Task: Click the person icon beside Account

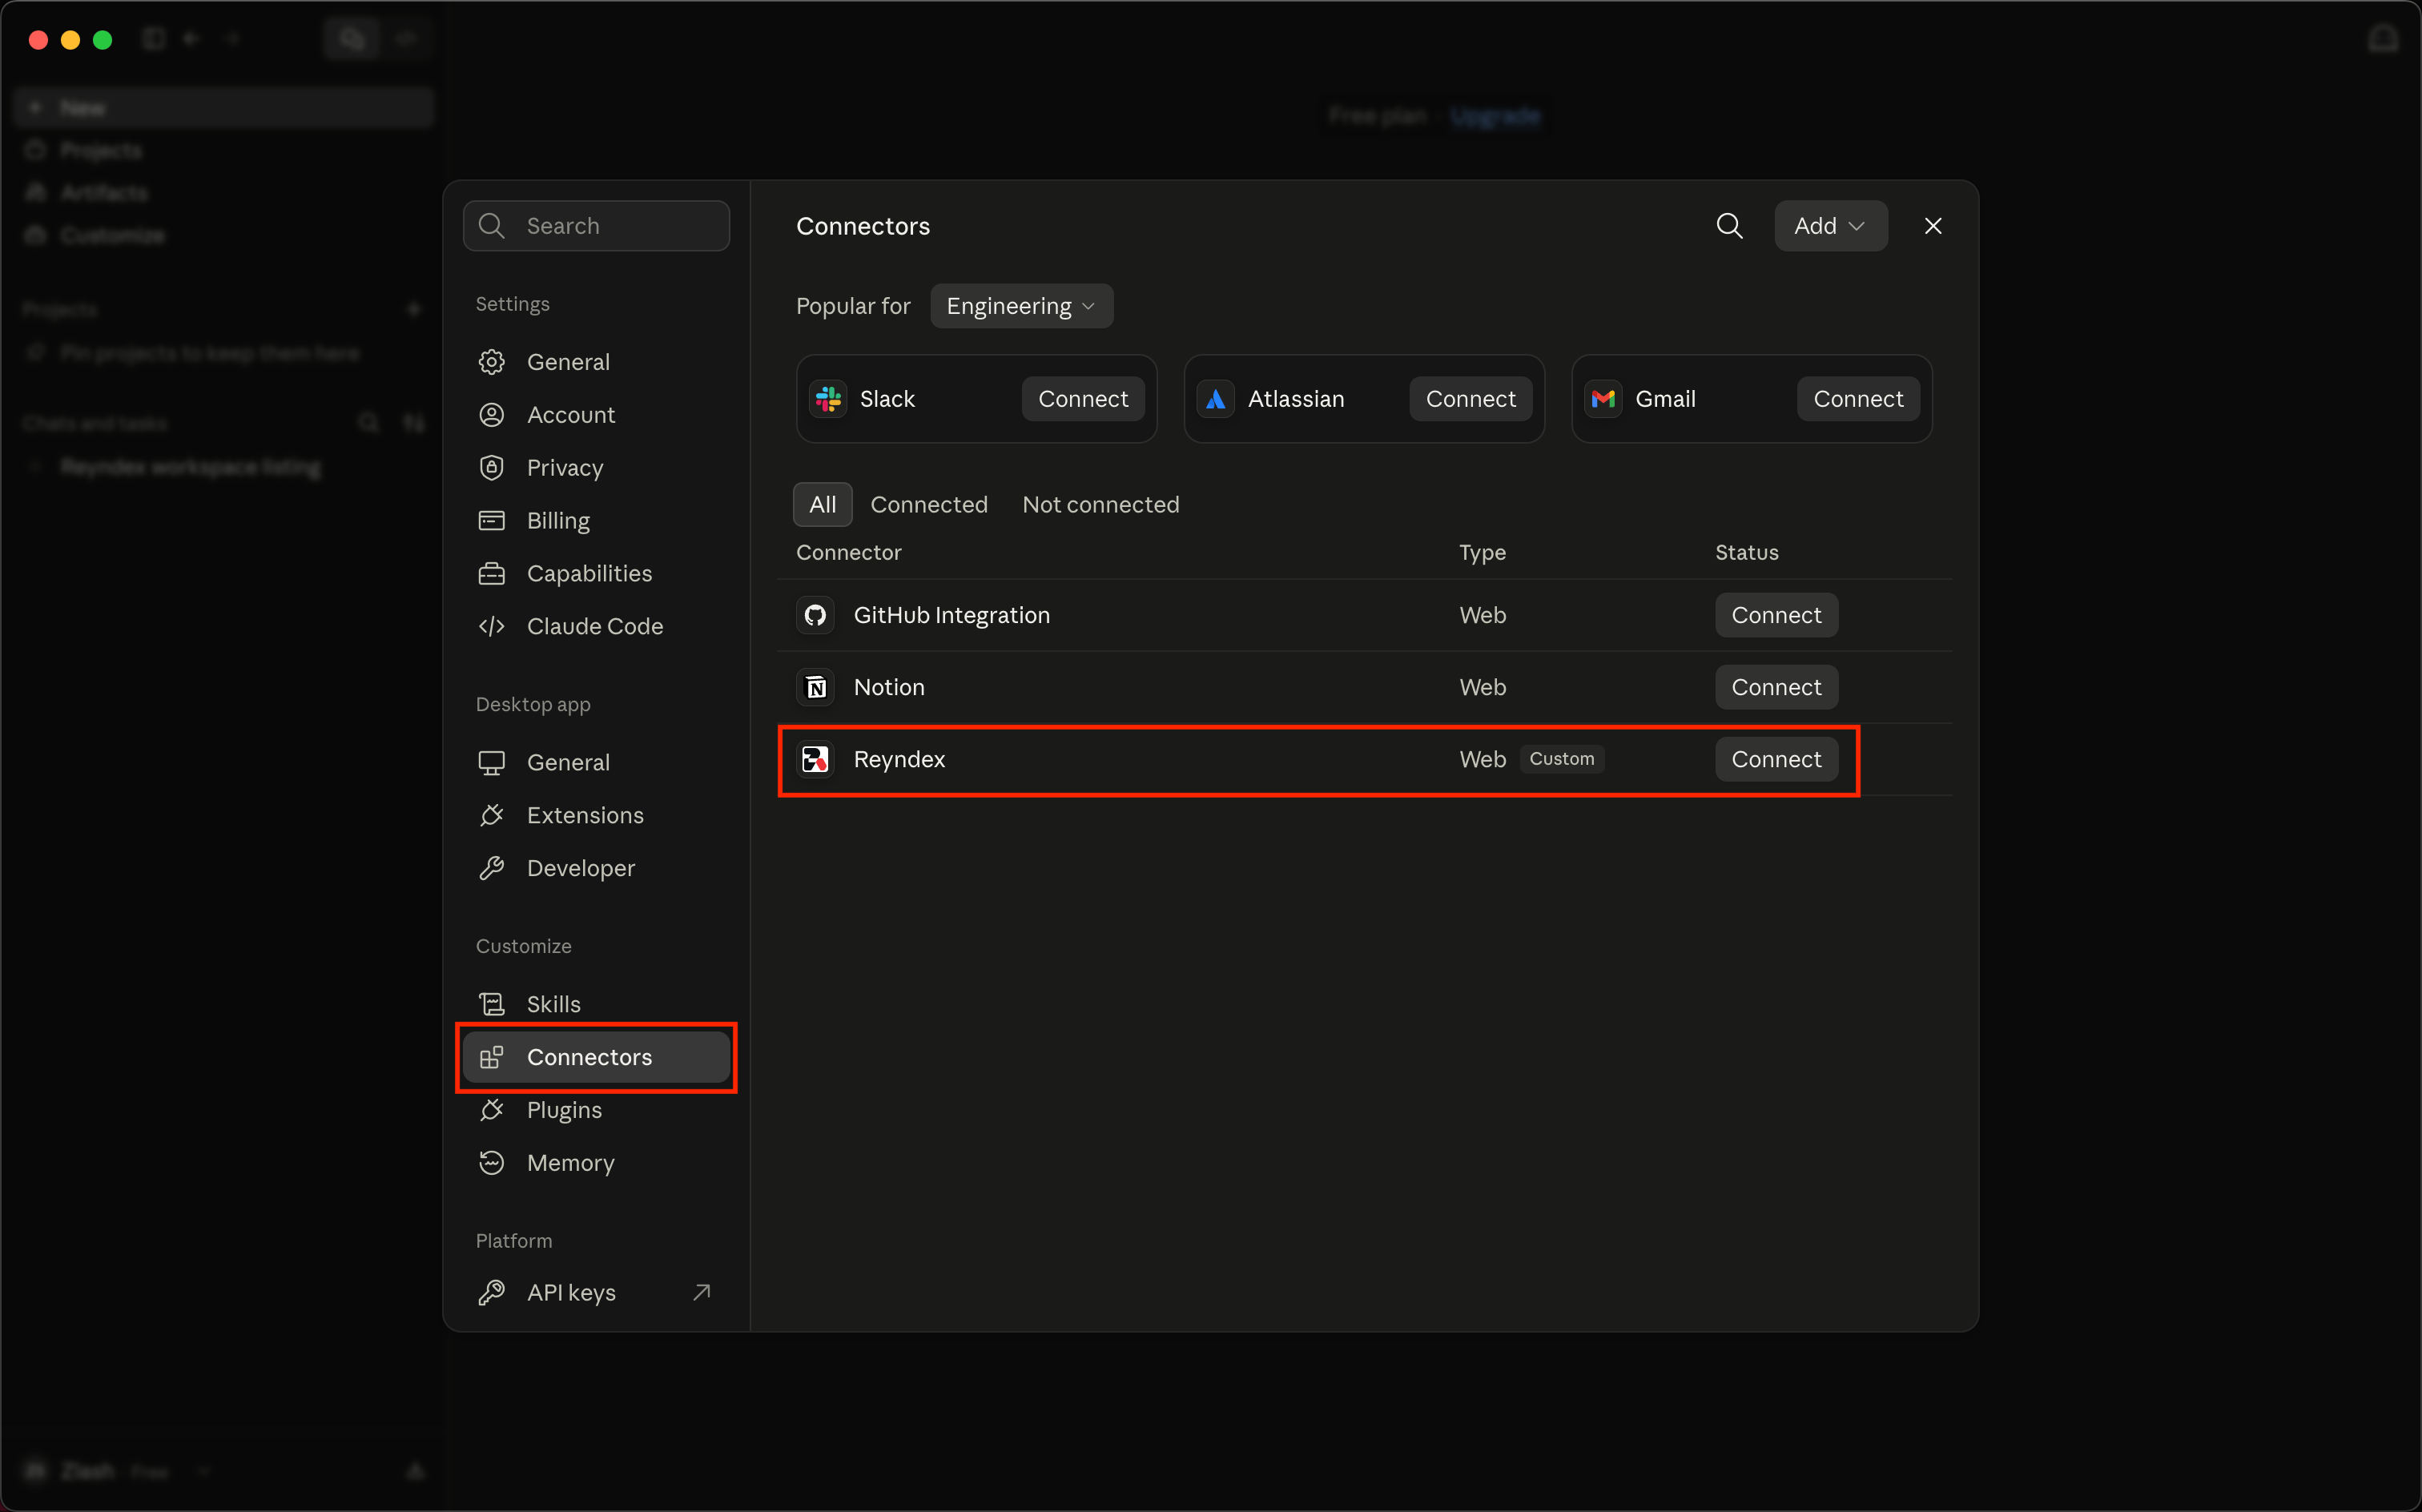Action: (x=491, y=415)
